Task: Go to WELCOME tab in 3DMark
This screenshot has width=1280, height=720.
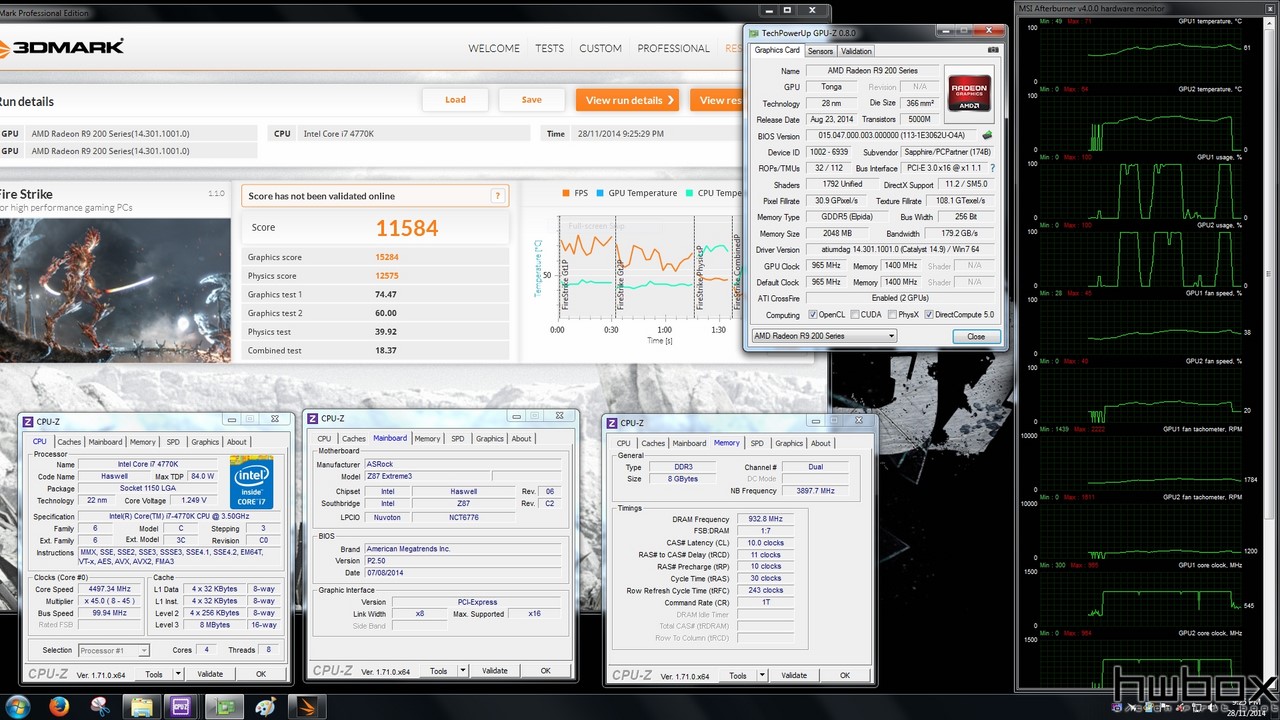Action: click(494, 48)
